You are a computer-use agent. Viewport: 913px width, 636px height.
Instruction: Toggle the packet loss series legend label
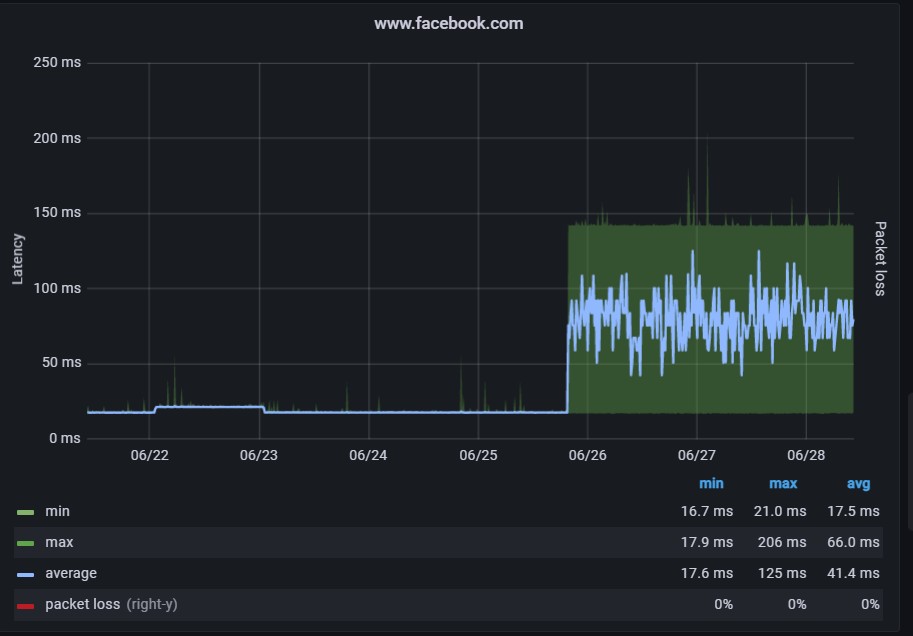click(x=83, y=605)
